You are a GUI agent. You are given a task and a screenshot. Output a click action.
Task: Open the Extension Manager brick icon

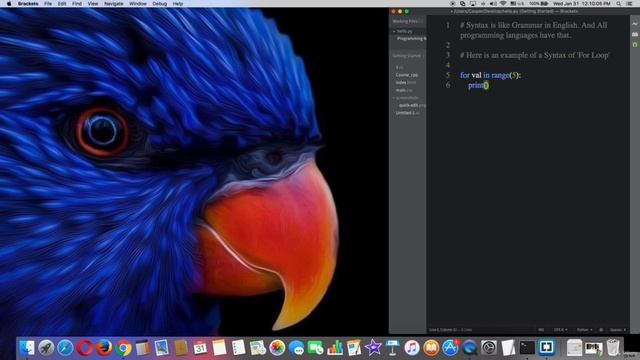click(x=635, y=34)
